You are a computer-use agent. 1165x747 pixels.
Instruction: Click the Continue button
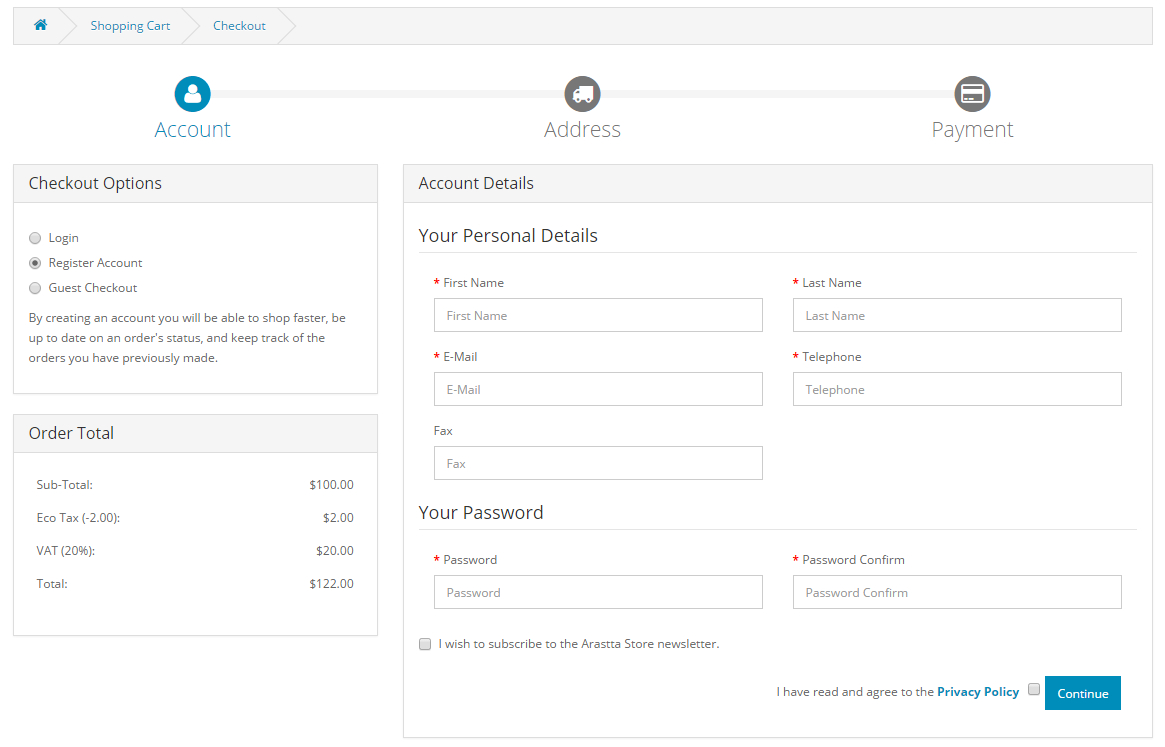[1083, 693]
